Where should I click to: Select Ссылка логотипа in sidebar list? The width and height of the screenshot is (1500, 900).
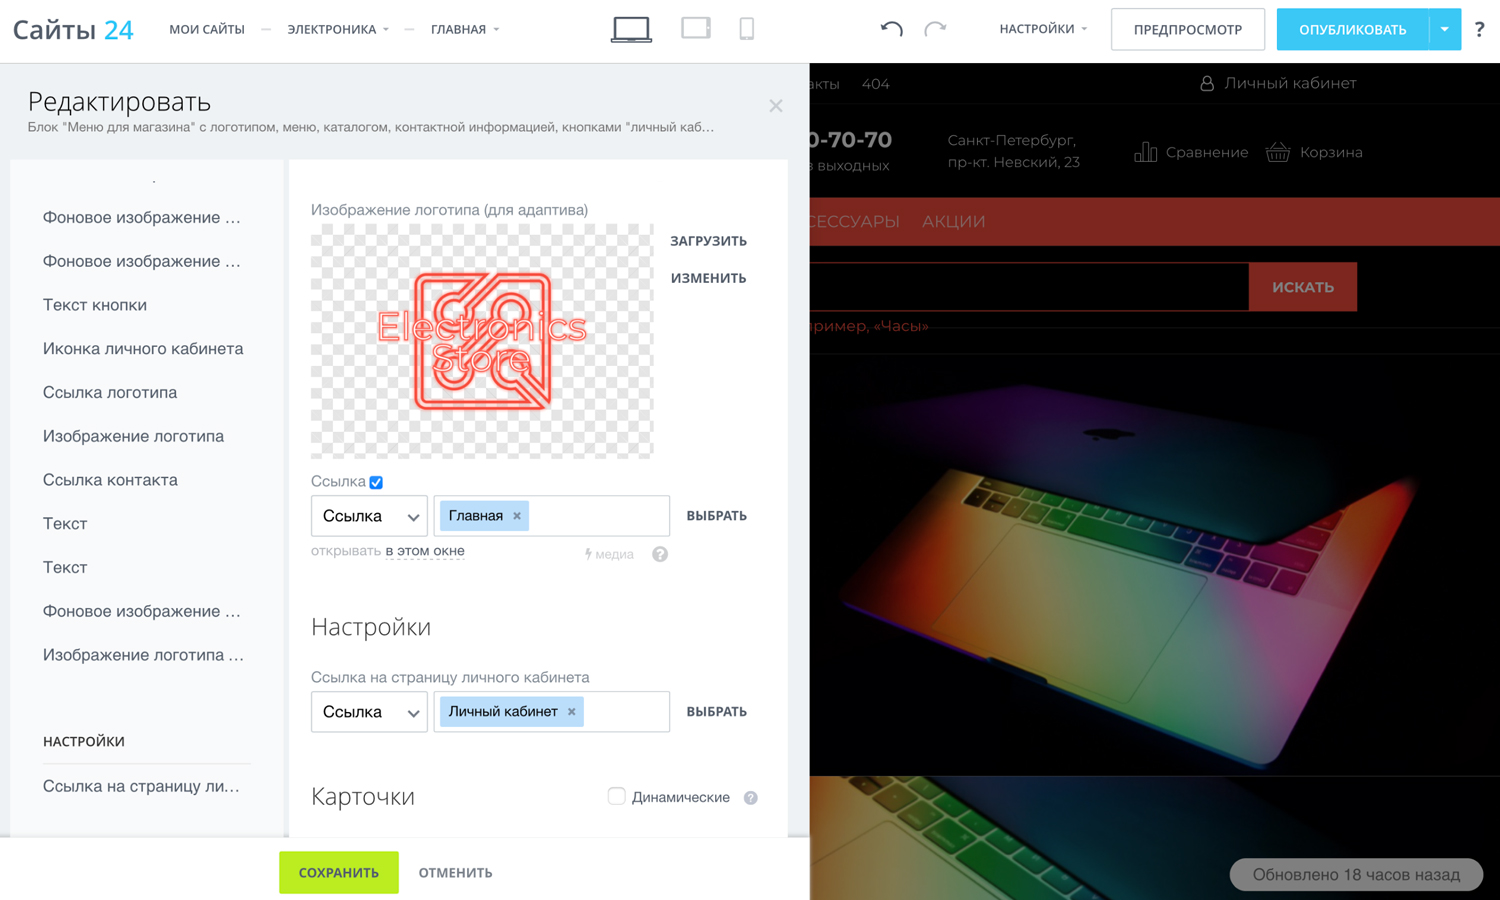110,392
